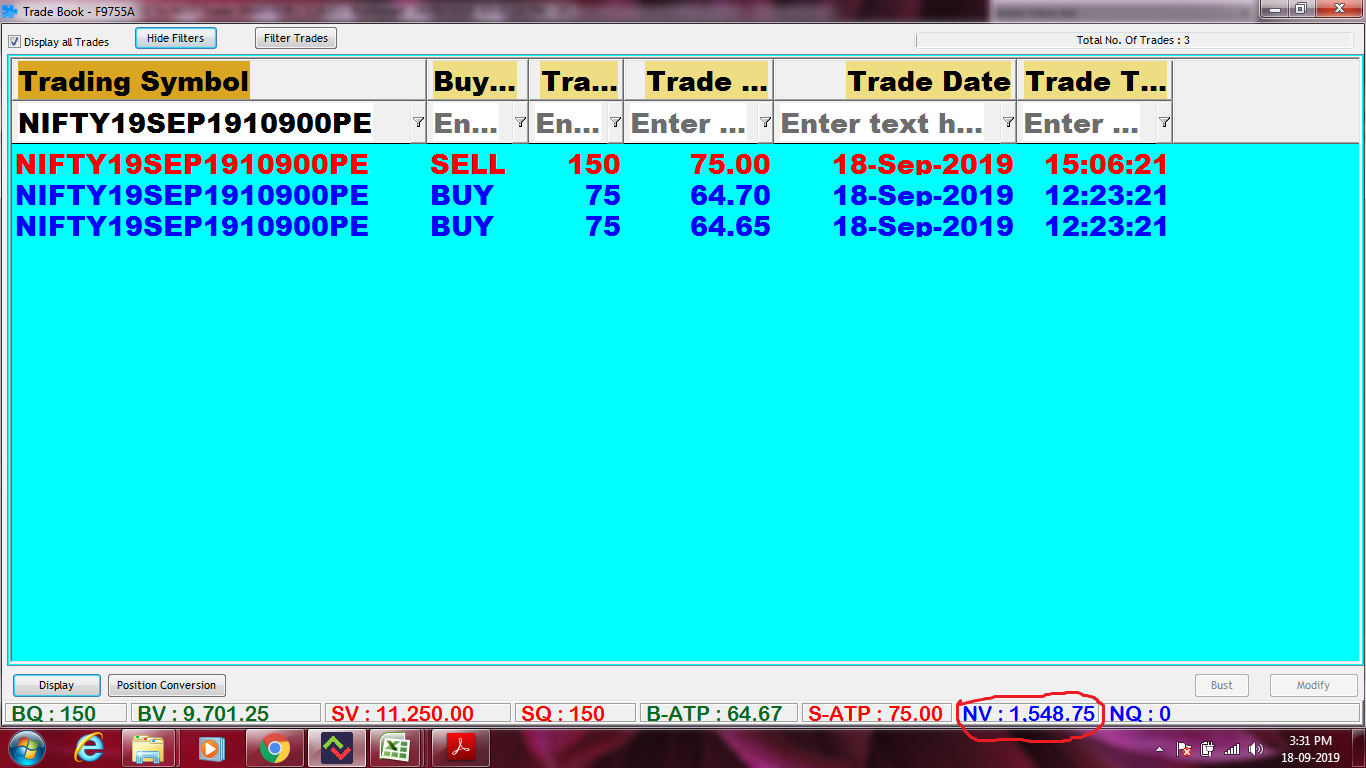This screenshot has width=1366, height=768.
Task: Click the power plug tray icon
Action: (x=1208, y=749)
